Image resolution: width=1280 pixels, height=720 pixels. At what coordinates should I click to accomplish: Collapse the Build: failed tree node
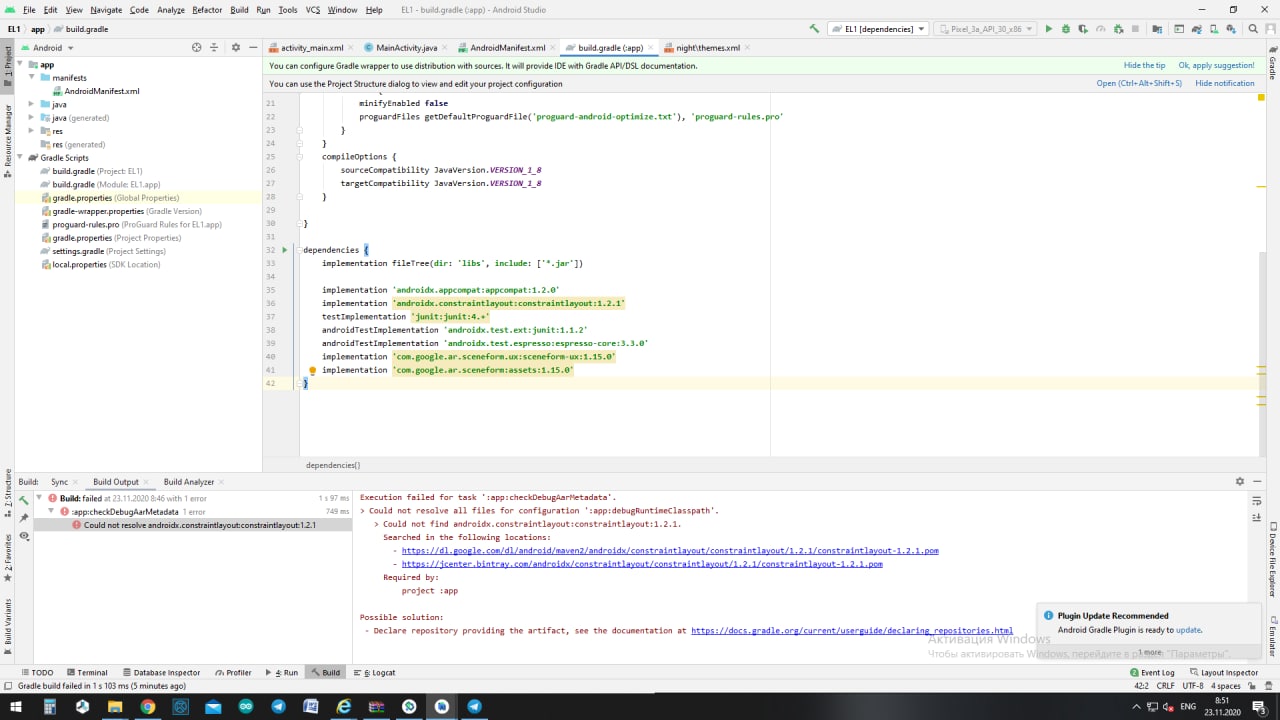click(x=39, y=498)
